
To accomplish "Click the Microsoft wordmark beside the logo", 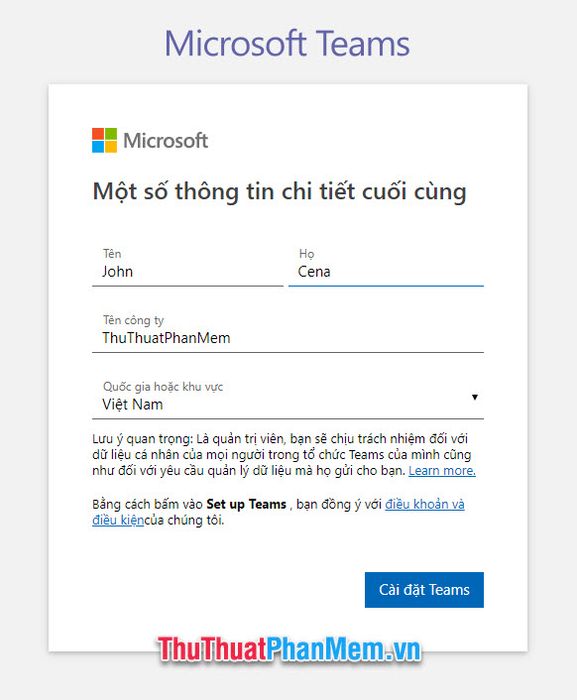I will (165, 141).
